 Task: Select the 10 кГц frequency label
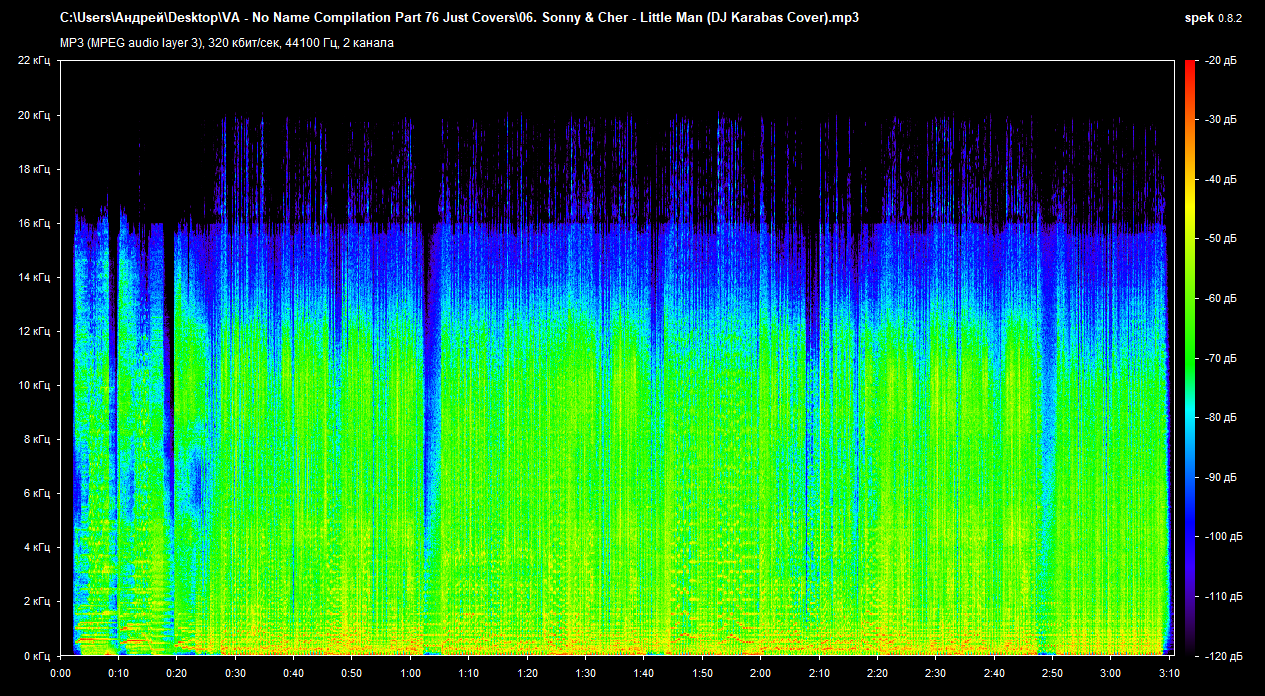click(35, 385)
